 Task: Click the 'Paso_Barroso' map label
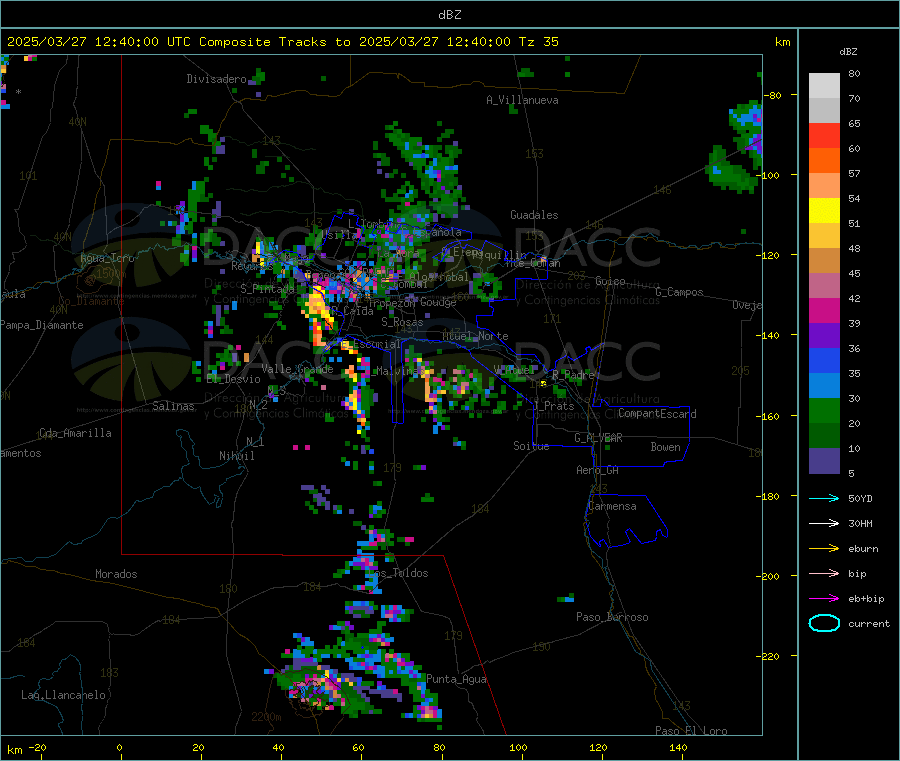[612, 617]
